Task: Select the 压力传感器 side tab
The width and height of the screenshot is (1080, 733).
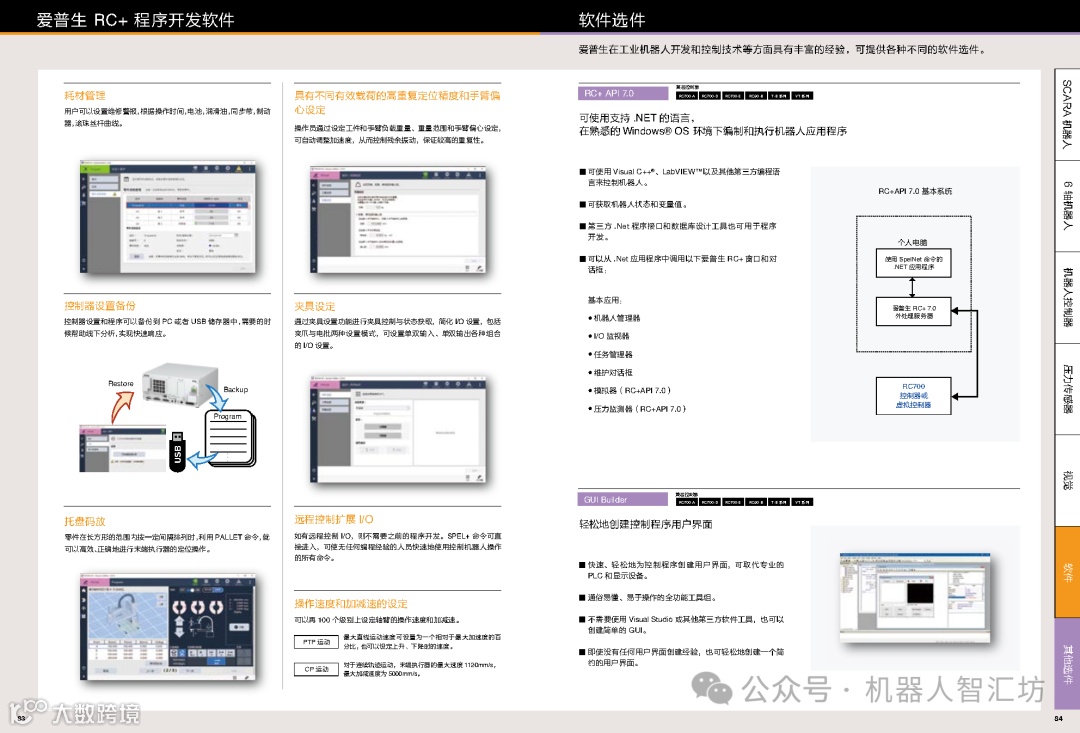Action: pyautogui.click(x=1067, y=389)
